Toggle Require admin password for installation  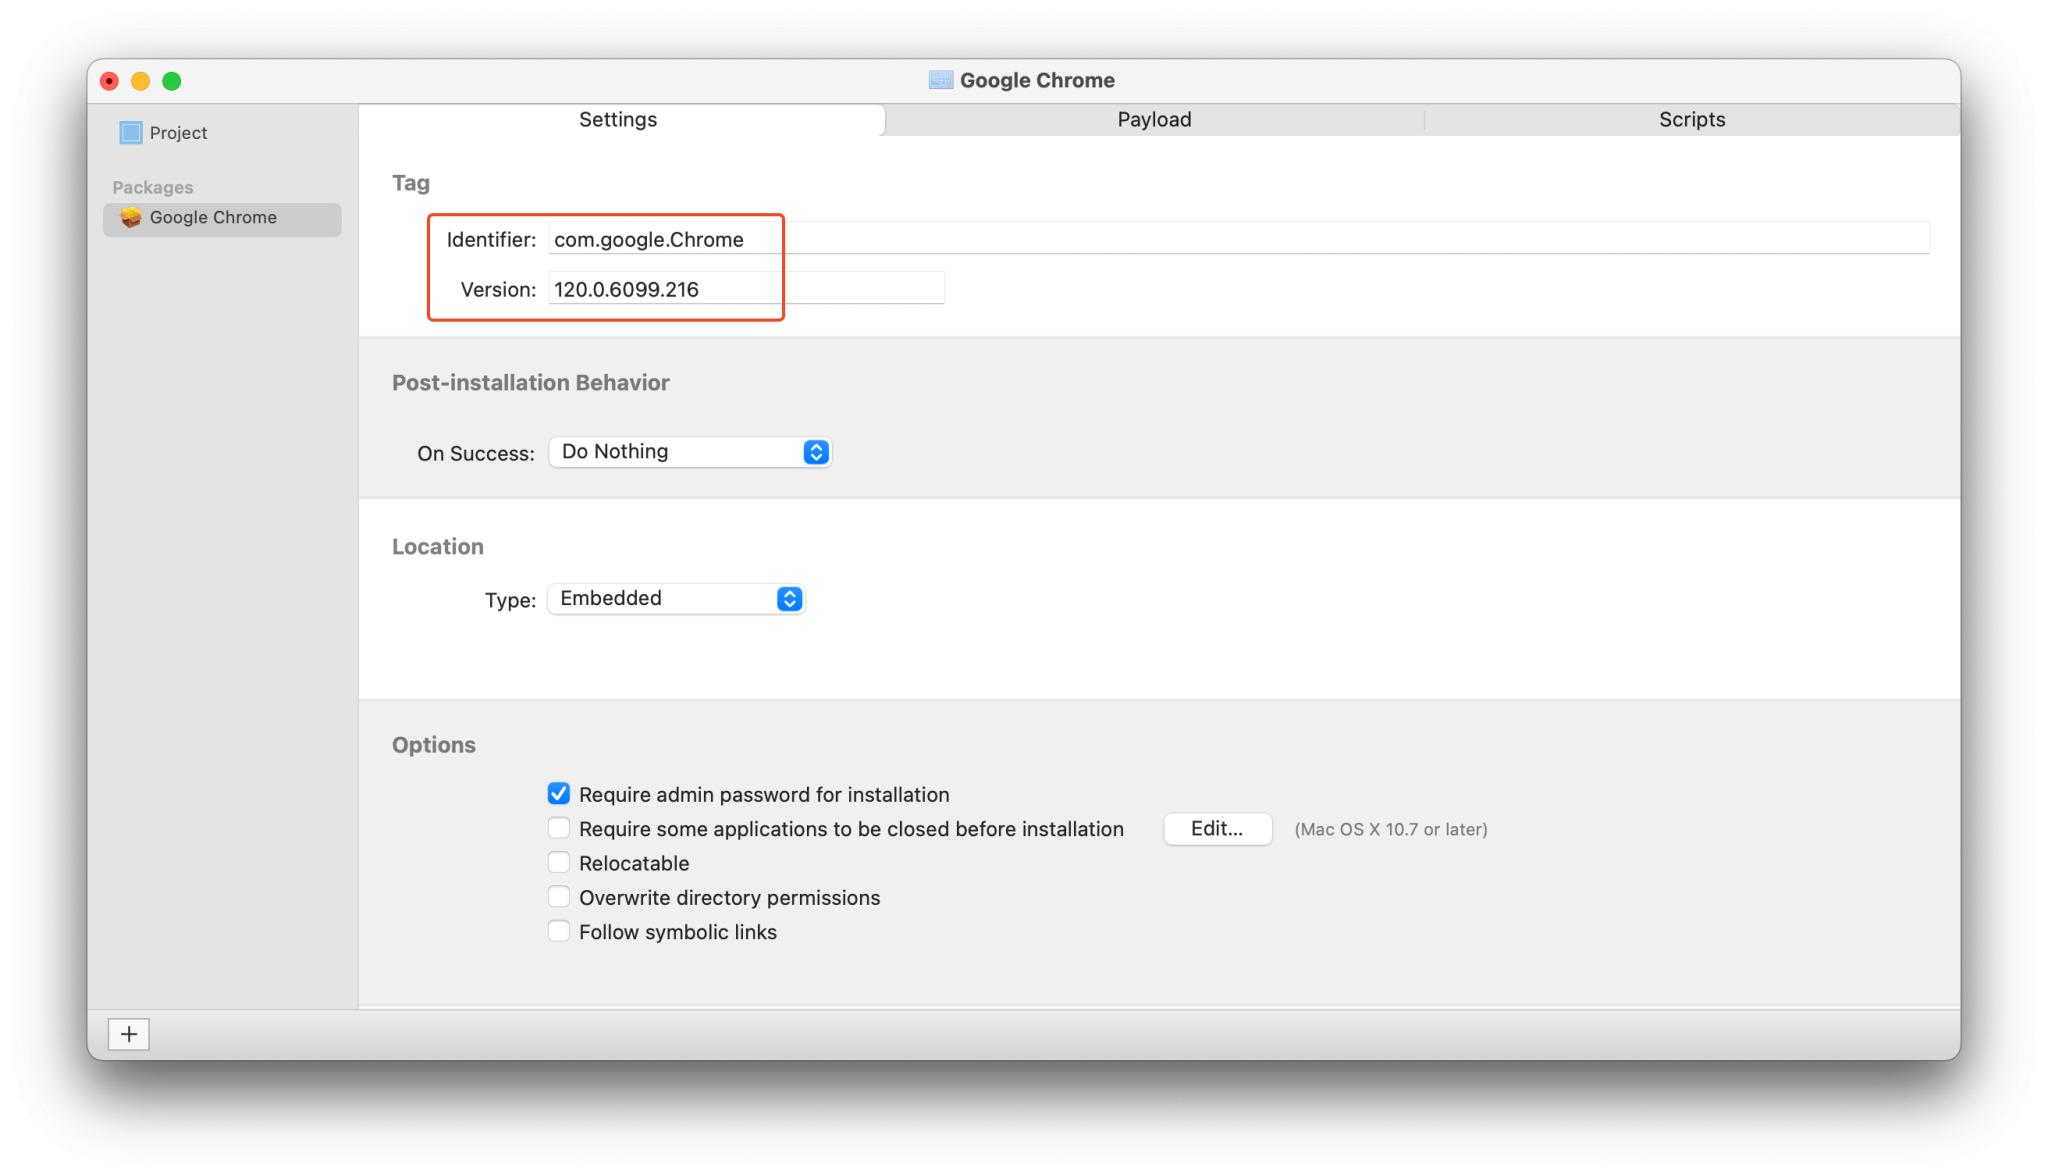click(559, 794)
